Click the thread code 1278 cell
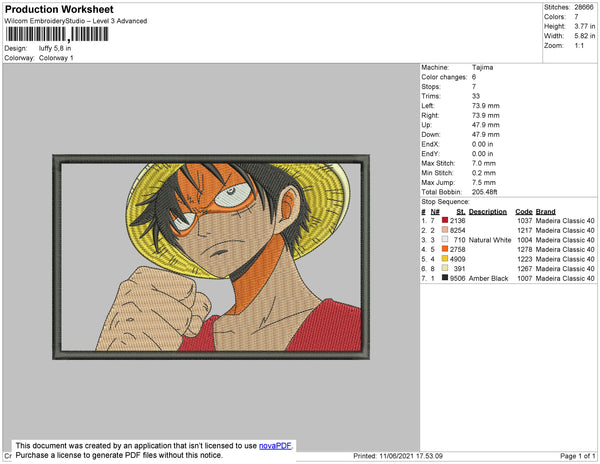 point(524,249)
